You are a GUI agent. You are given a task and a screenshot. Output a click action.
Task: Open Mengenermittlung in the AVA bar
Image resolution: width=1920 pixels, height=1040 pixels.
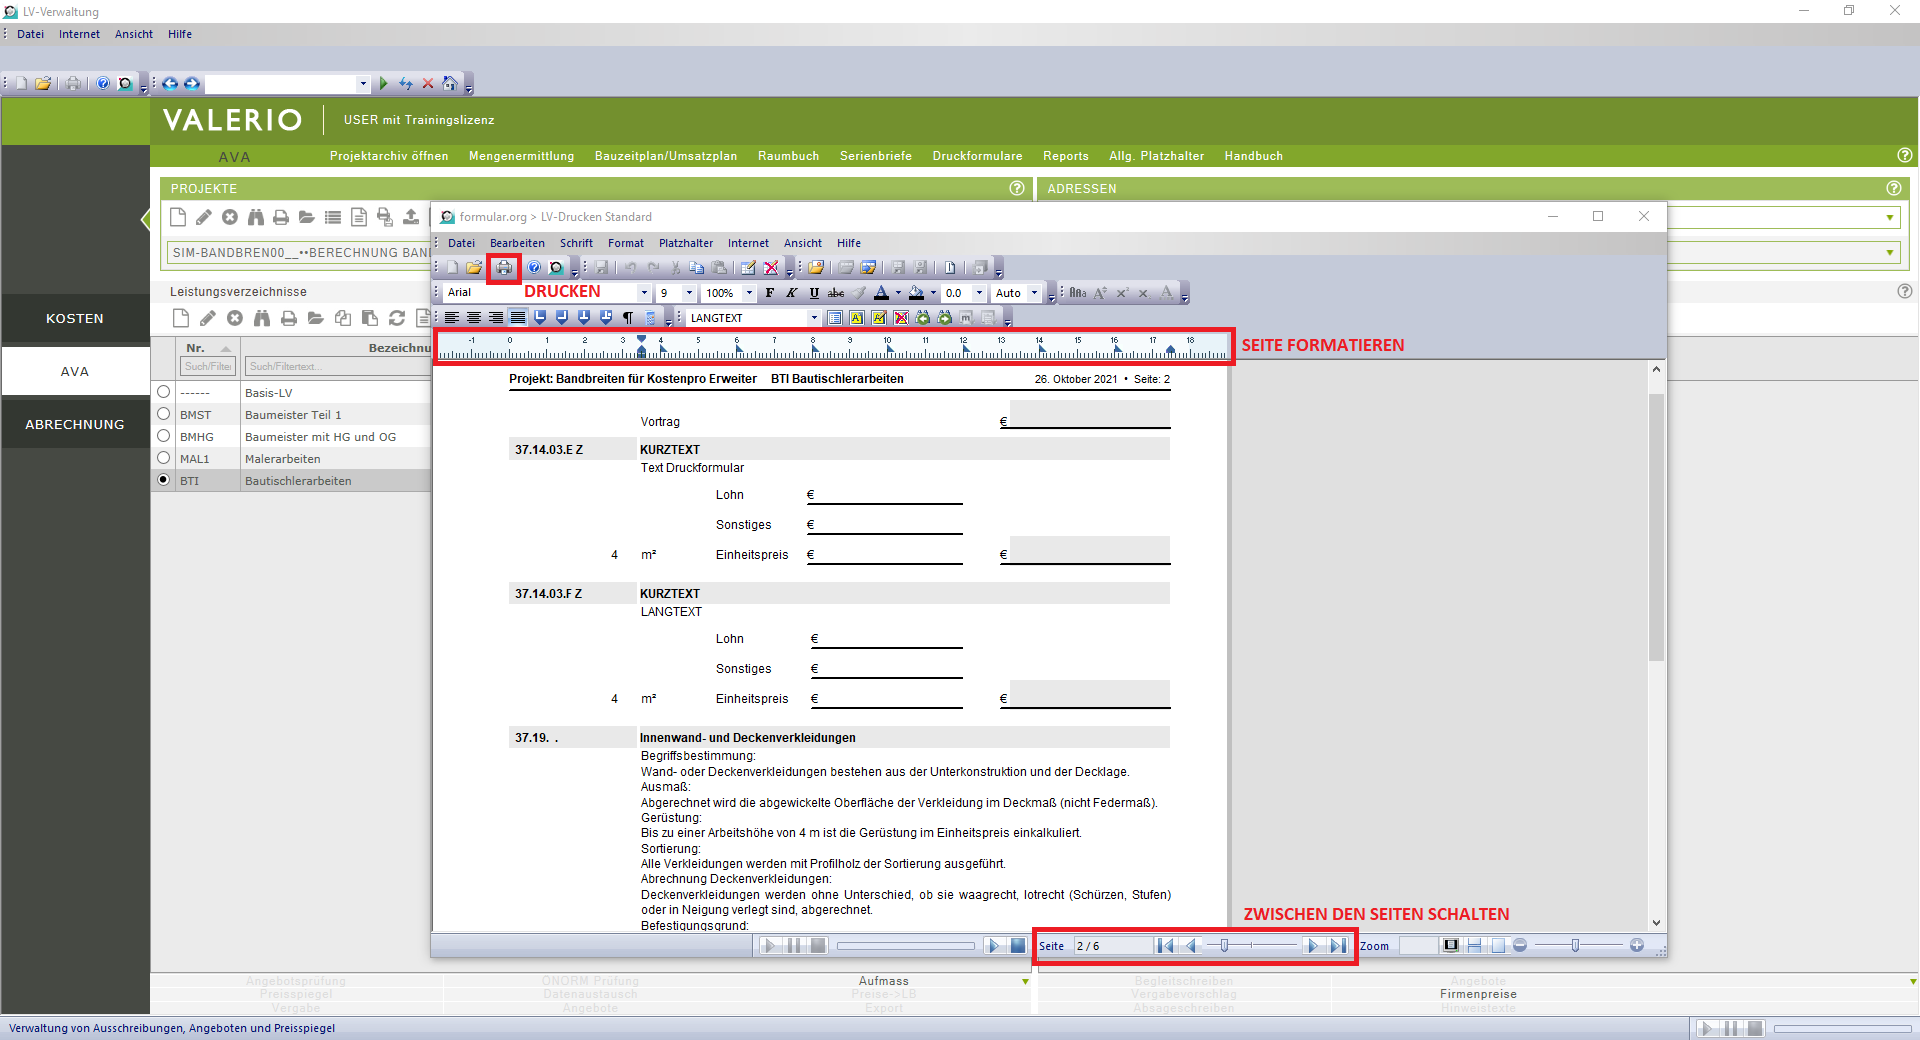[521, 156]
